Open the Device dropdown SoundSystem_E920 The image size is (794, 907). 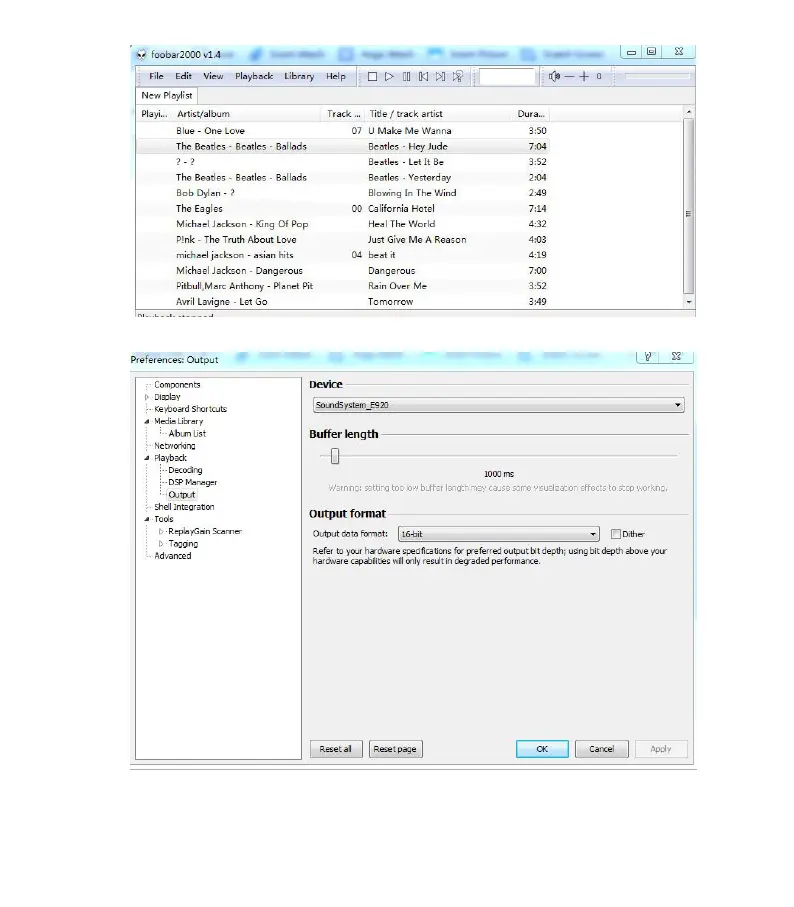[498, 405]
